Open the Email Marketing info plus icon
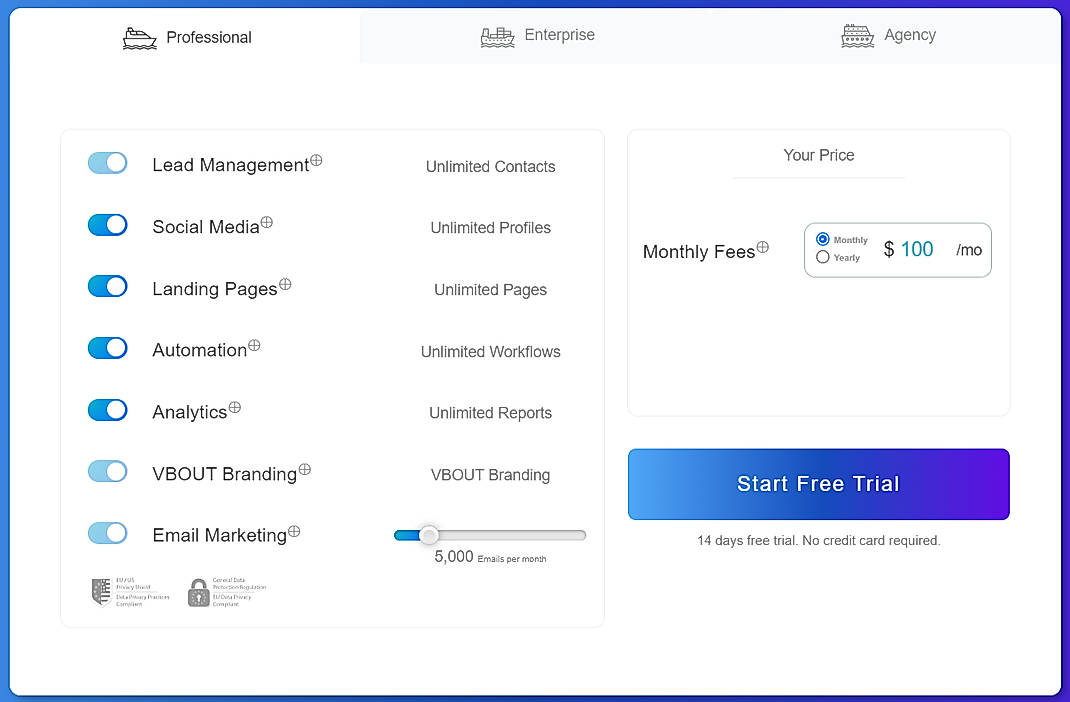Screen dimensions: 1070x702 [x=294, y=531]
